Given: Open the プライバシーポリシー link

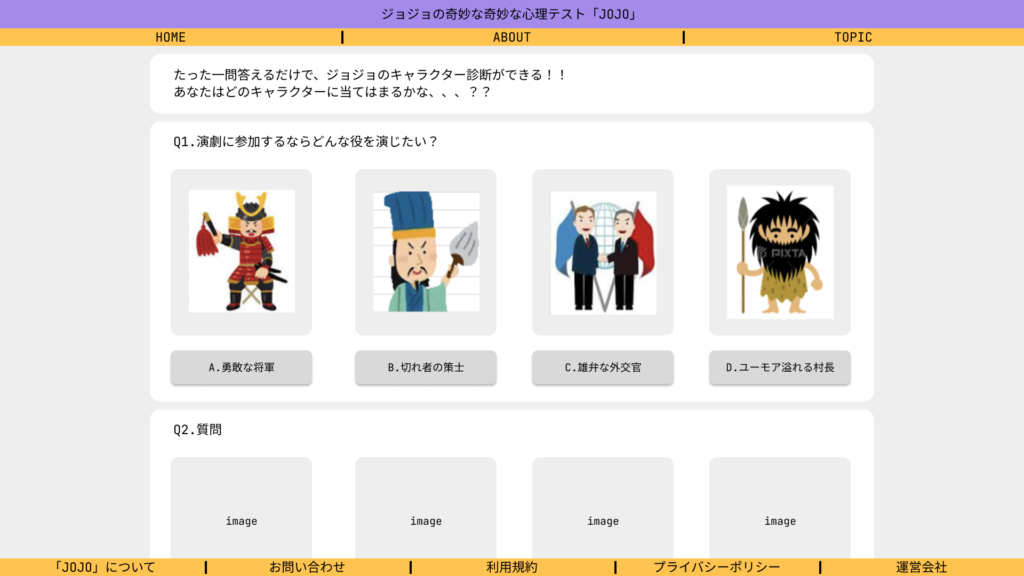Looking at the screenshot, I should click(x=716, y=567).
